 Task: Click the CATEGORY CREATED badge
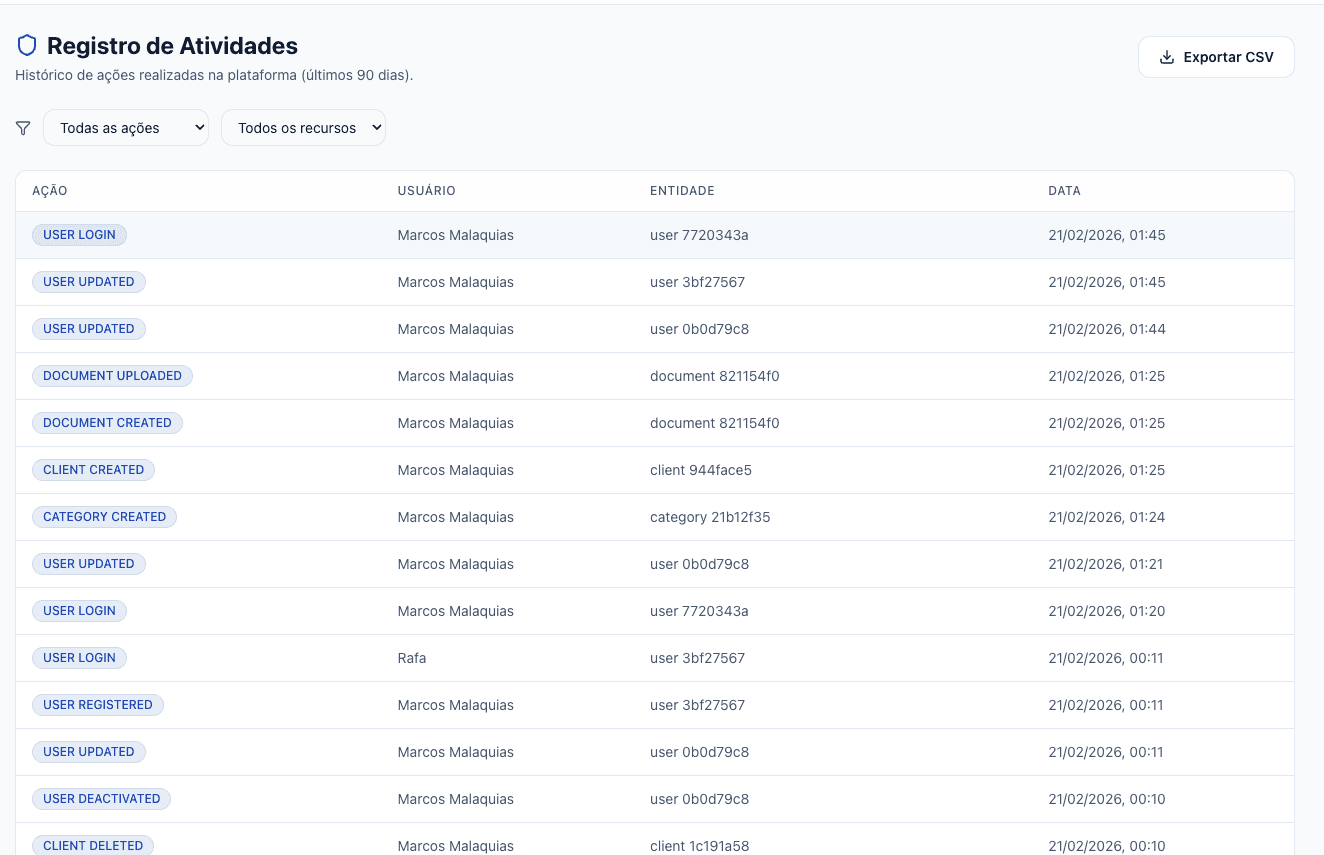tap(104, 517)
